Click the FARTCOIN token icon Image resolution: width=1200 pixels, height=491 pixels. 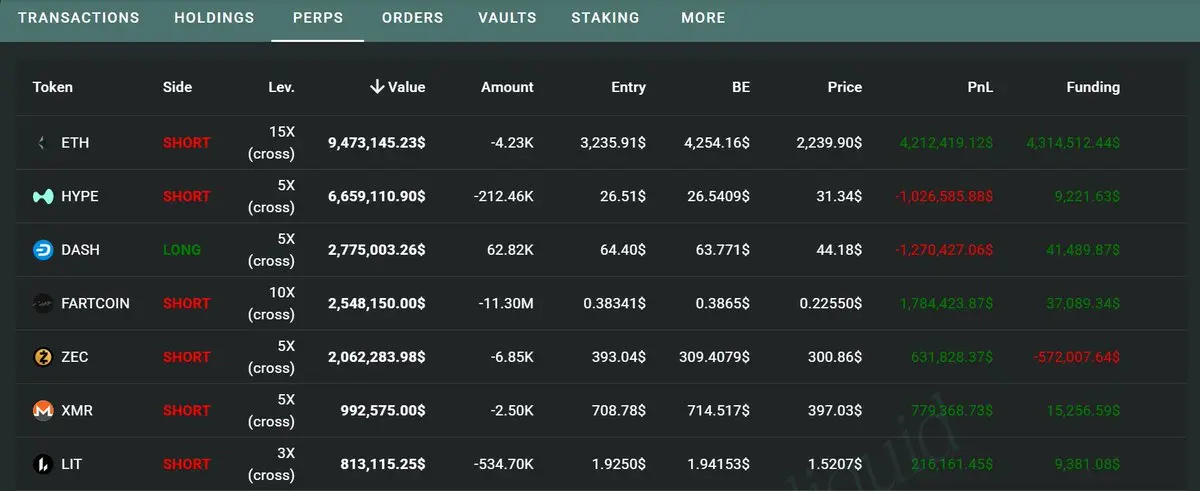tap(43, 304)
